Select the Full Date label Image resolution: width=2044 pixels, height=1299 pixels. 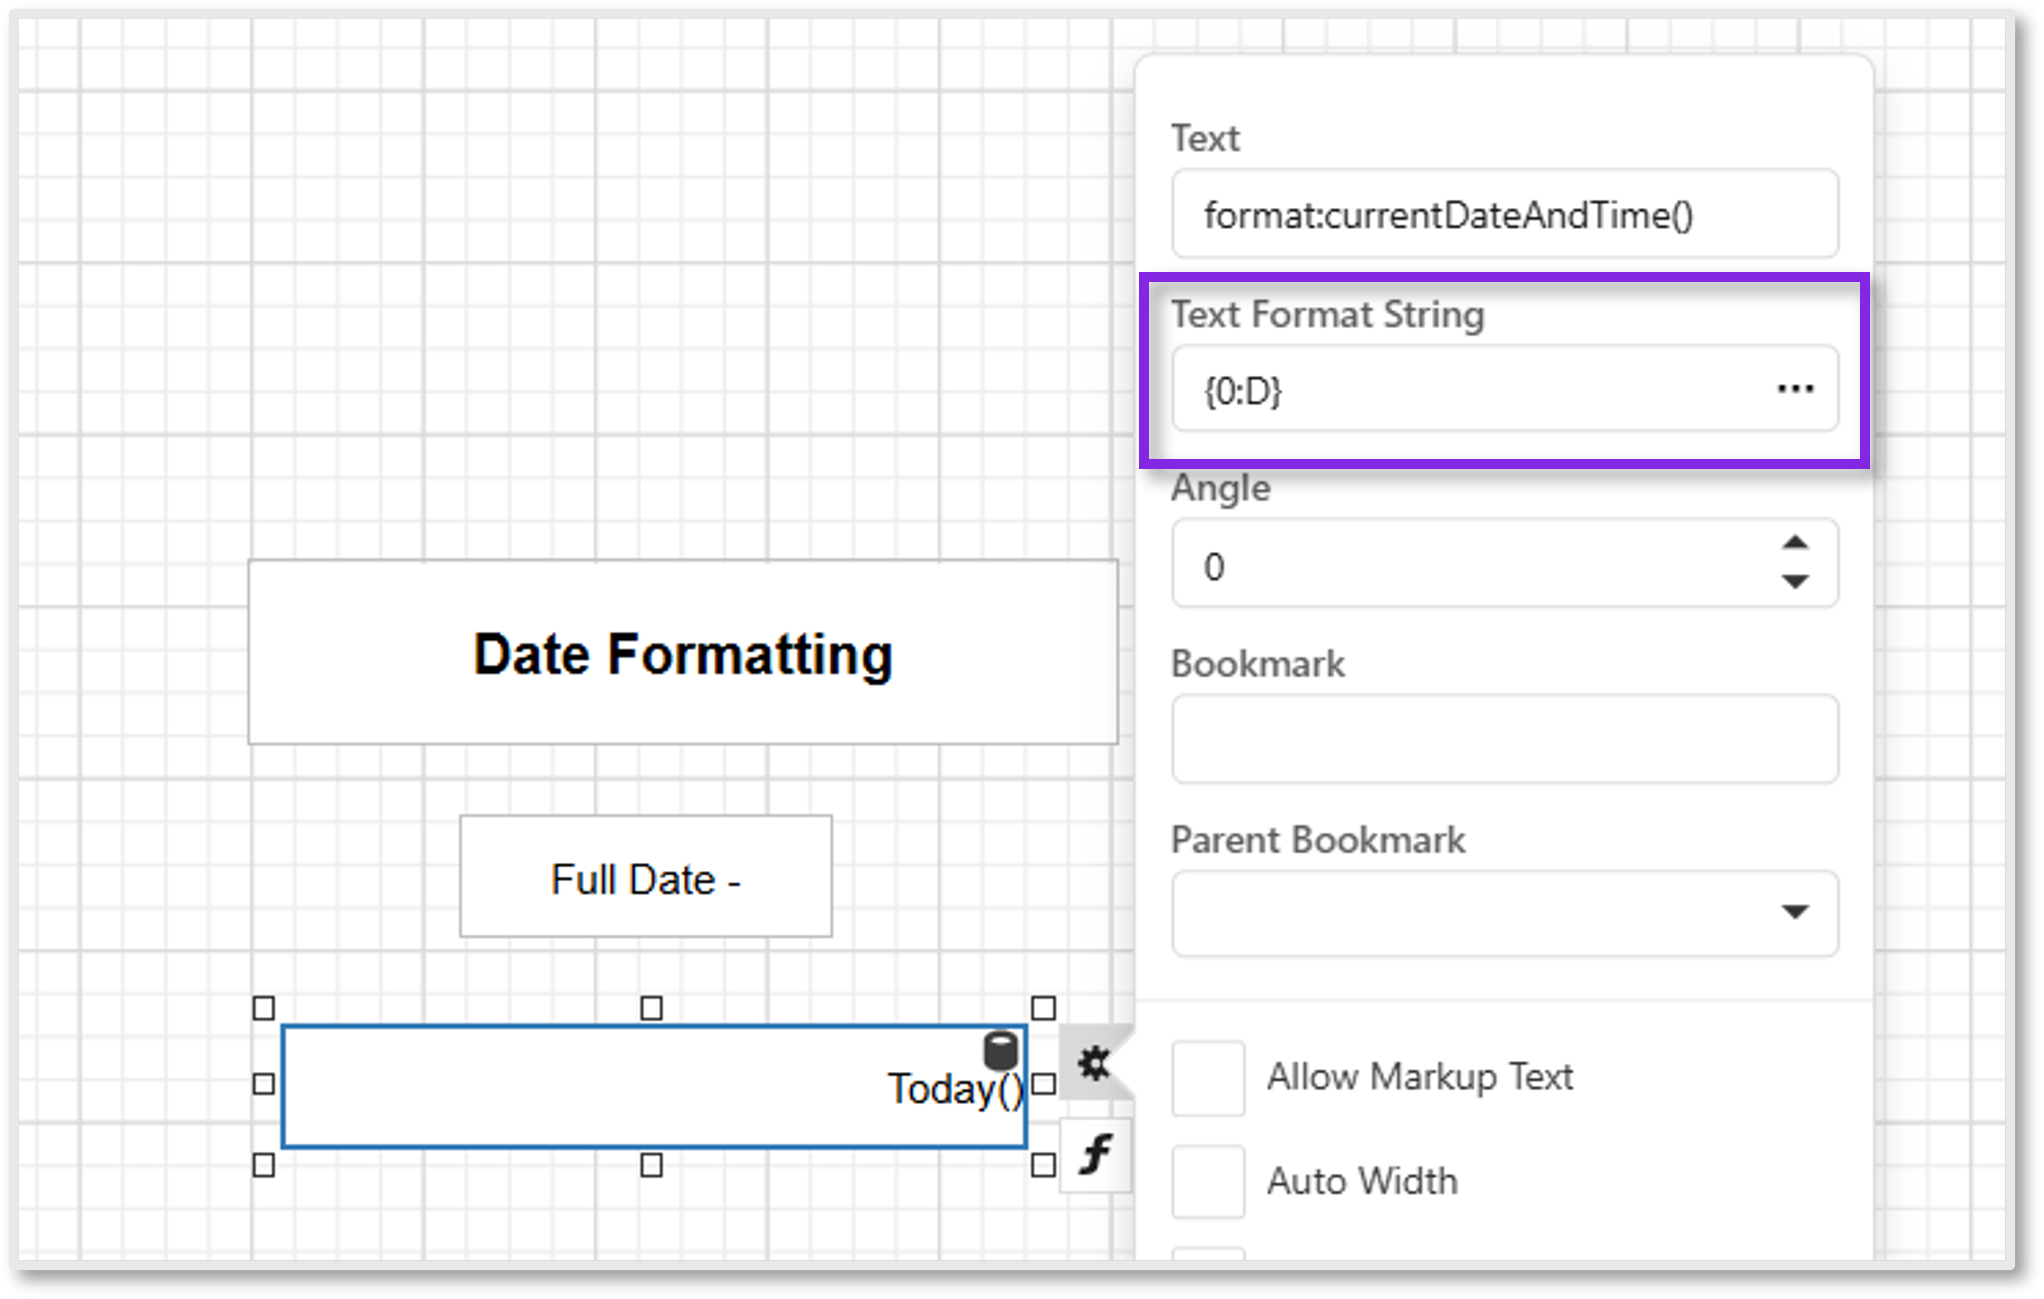pos(644,877)
